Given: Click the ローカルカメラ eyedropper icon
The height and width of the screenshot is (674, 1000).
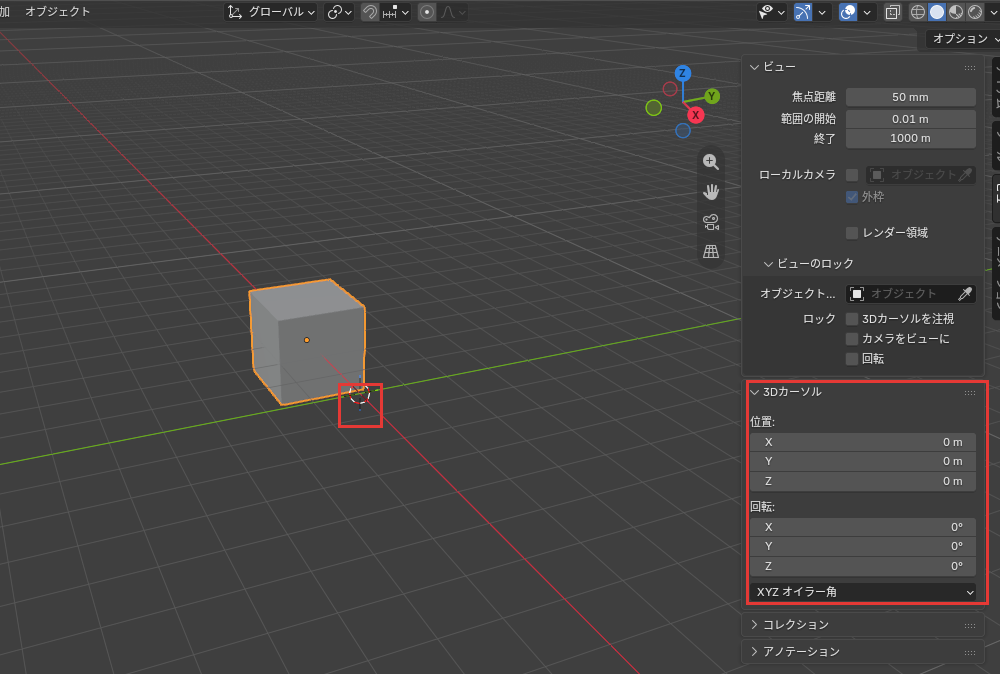Looking at the screenshot, I should coord(966,175).
